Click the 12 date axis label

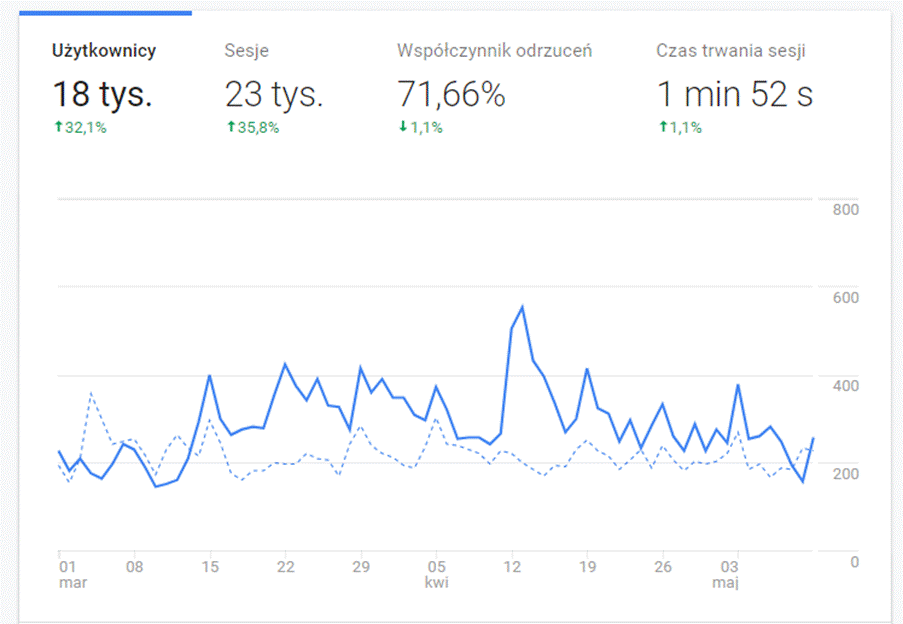tap(512, 567)
